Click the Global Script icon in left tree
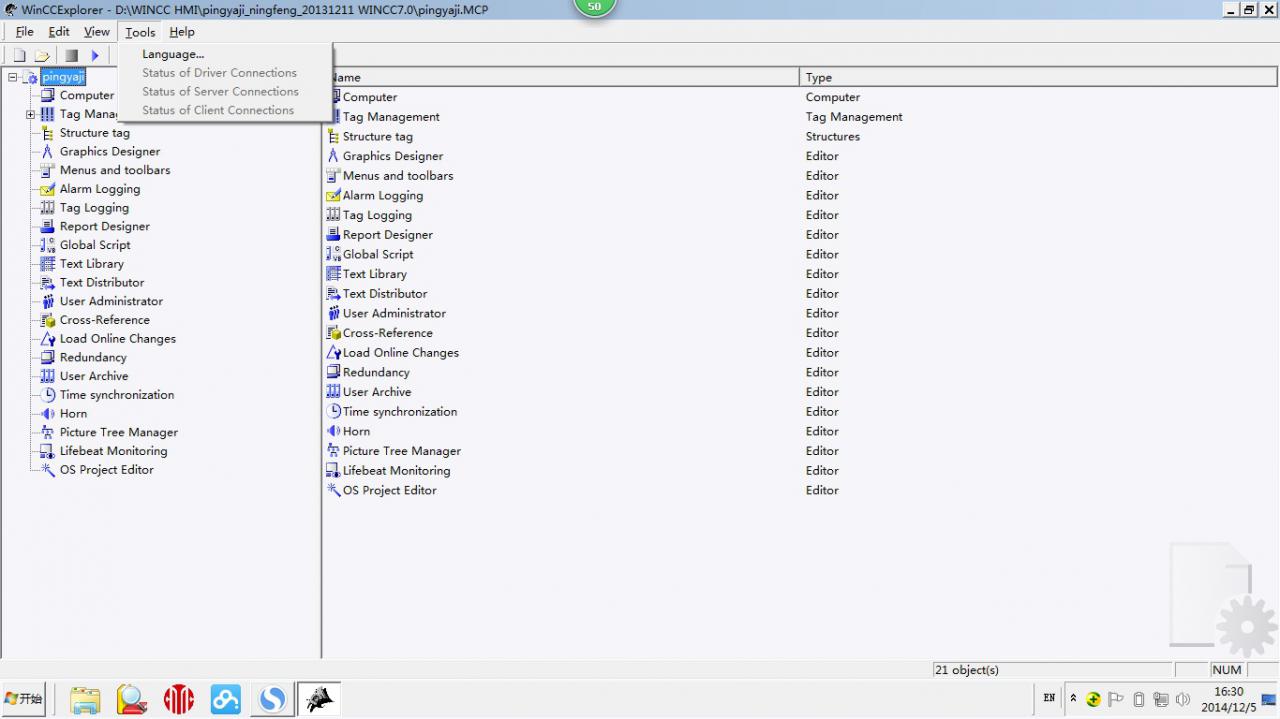Image resolution: width=1280 pixels, height=719 pixels. coord(47,245)
